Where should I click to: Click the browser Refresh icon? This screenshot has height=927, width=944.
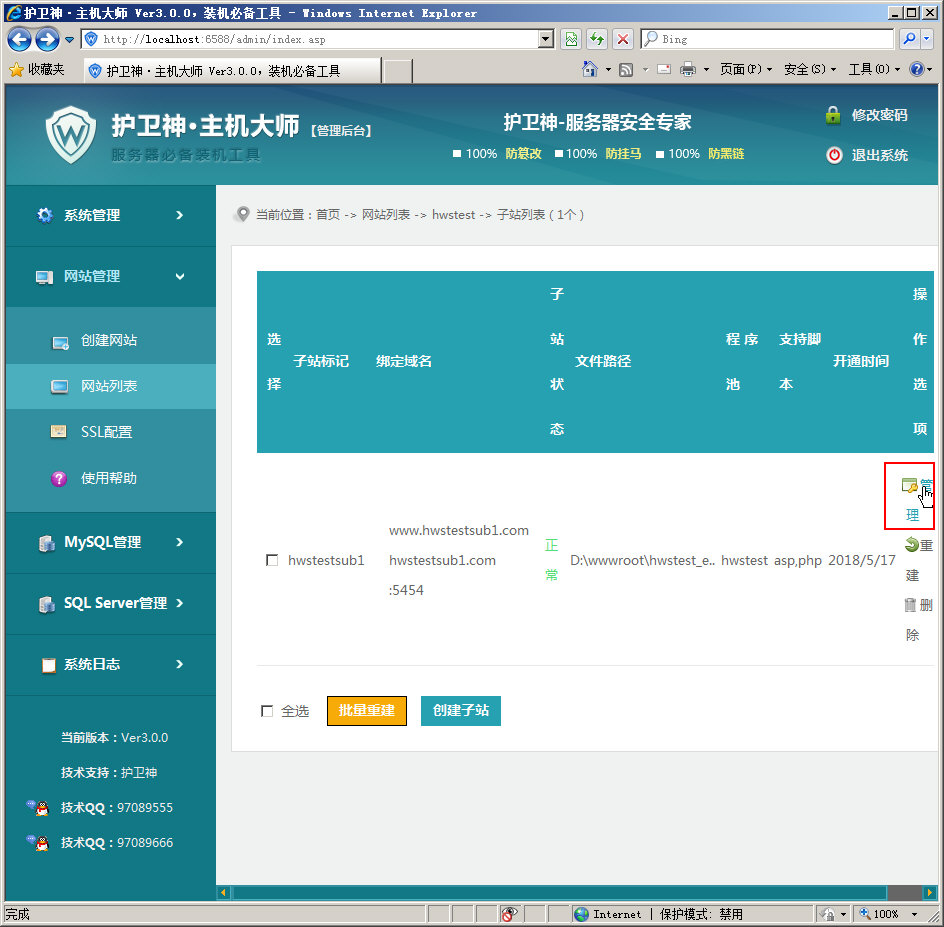(597, 39)
